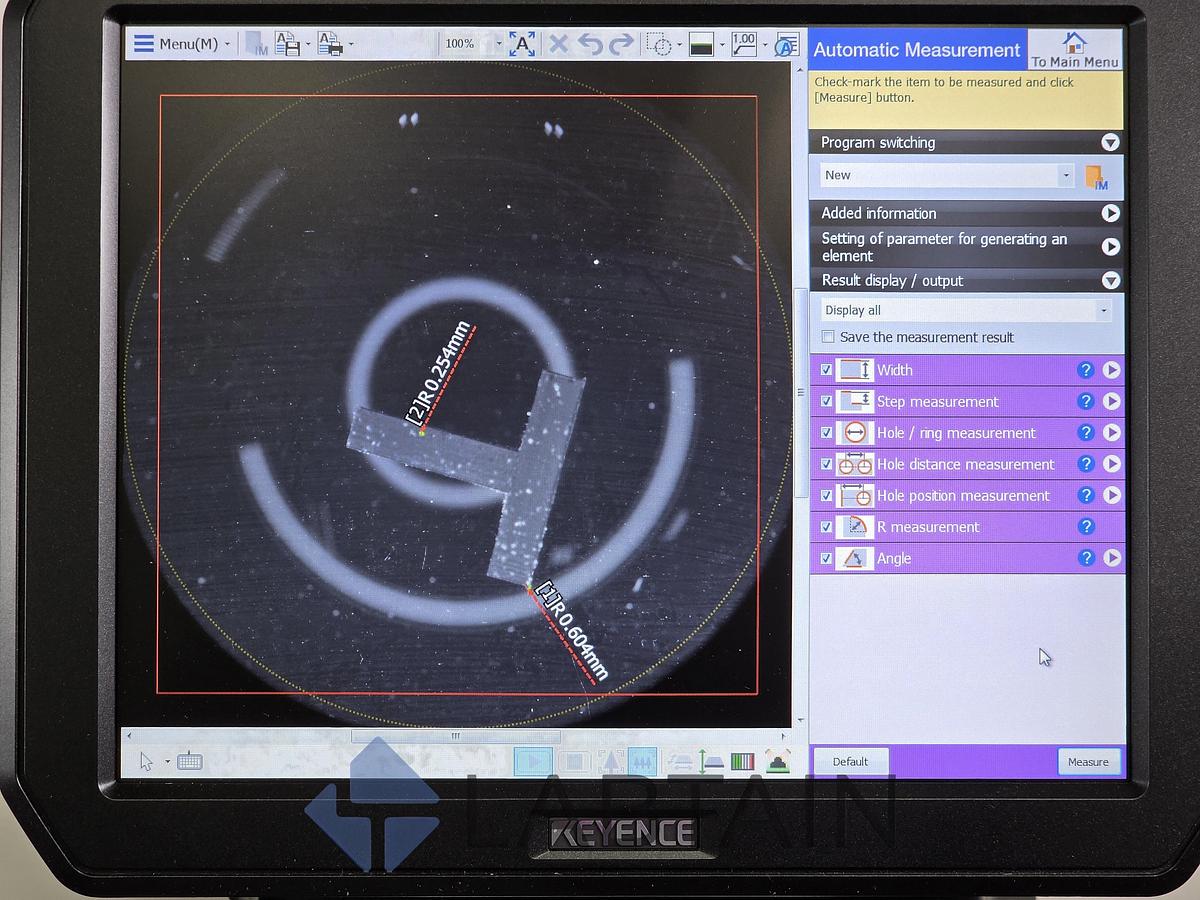
Task: Click the 1.00 dimension display settings icon
Action: coord(743,44)
